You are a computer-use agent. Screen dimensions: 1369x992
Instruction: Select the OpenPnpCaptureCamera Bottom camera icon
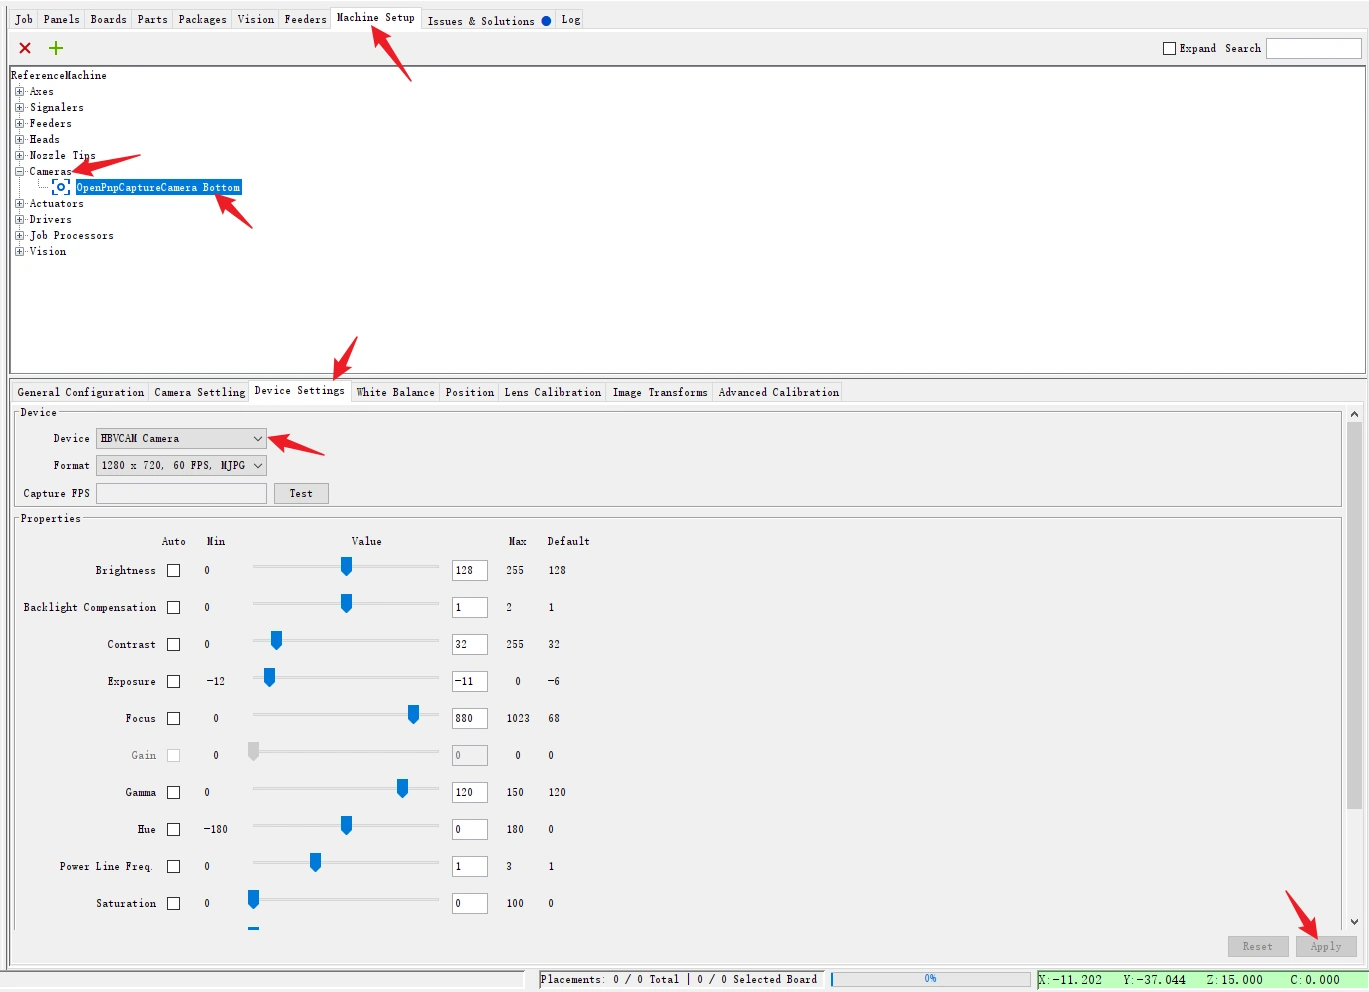pyautogui.click(x=61, y=187)
